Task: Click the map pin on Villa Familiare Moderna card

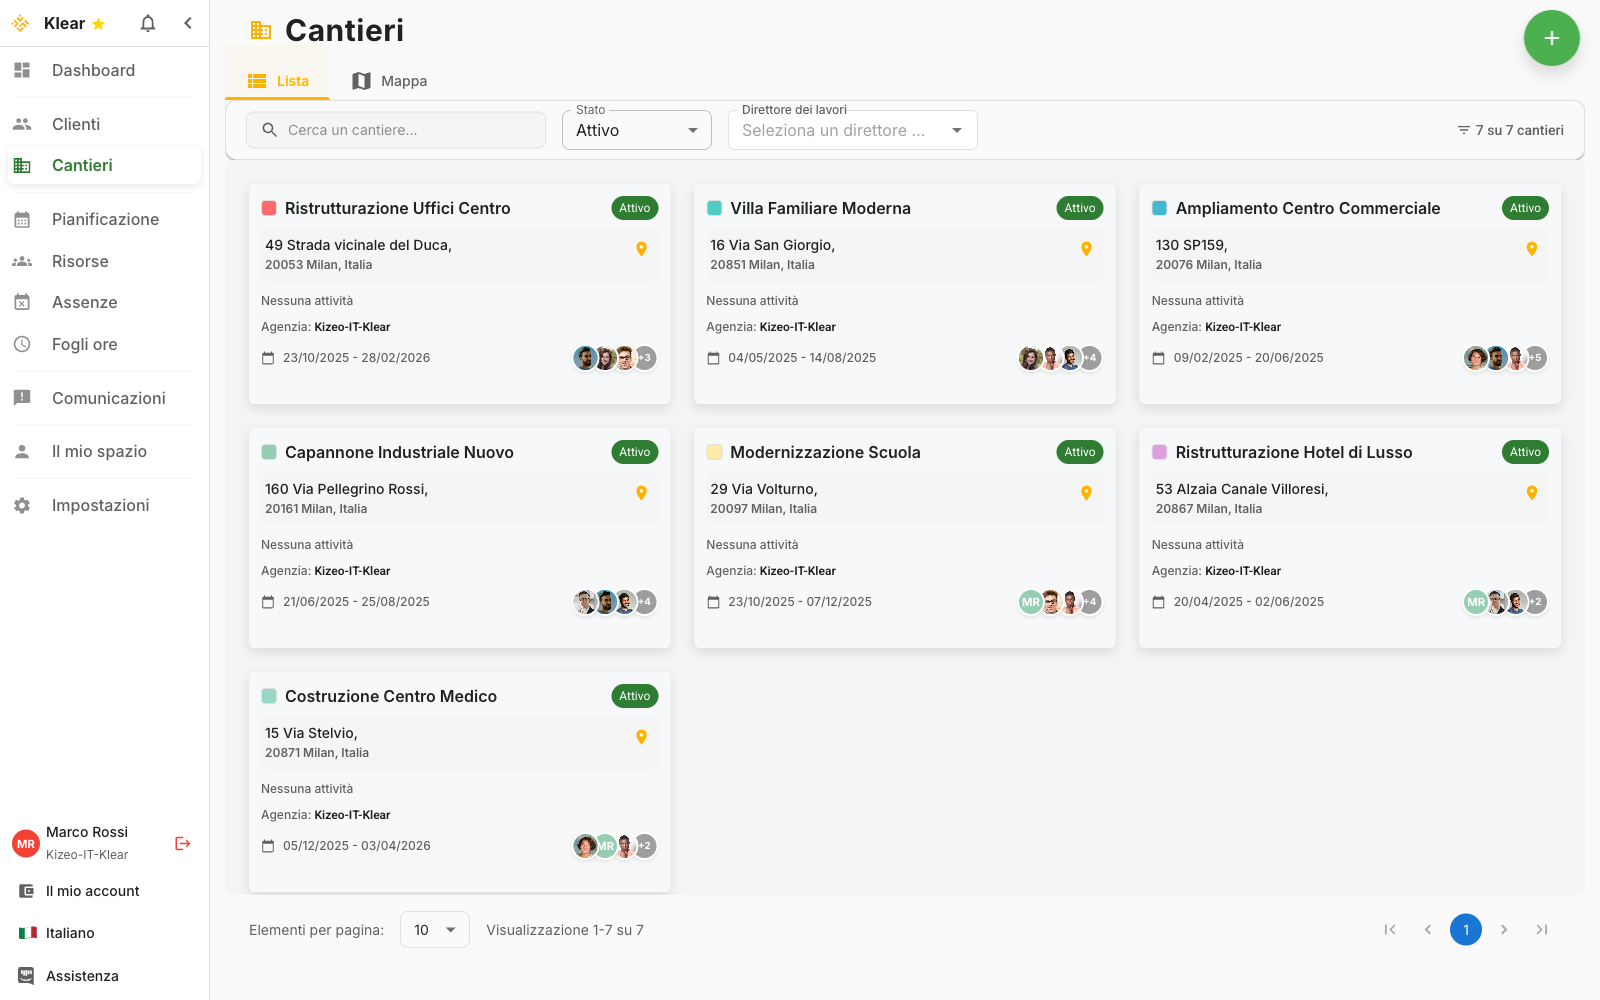Action: click(1086, 248)
